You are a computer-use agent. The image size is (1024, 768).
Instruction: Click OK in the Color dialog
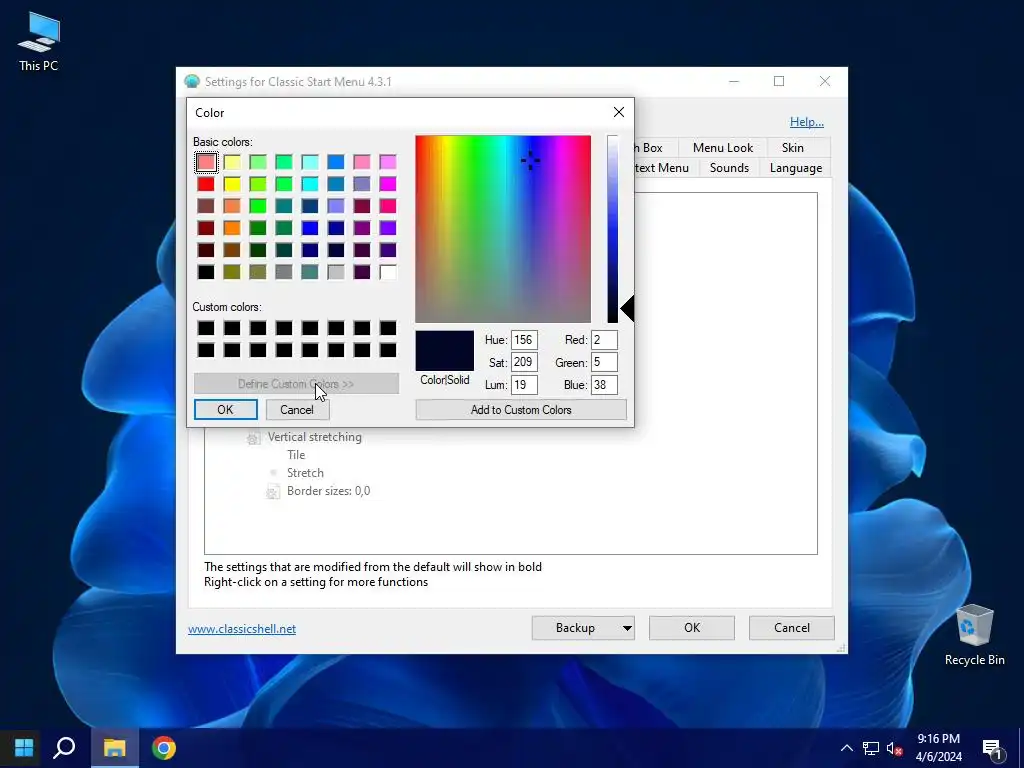click(x=225, y=409)
